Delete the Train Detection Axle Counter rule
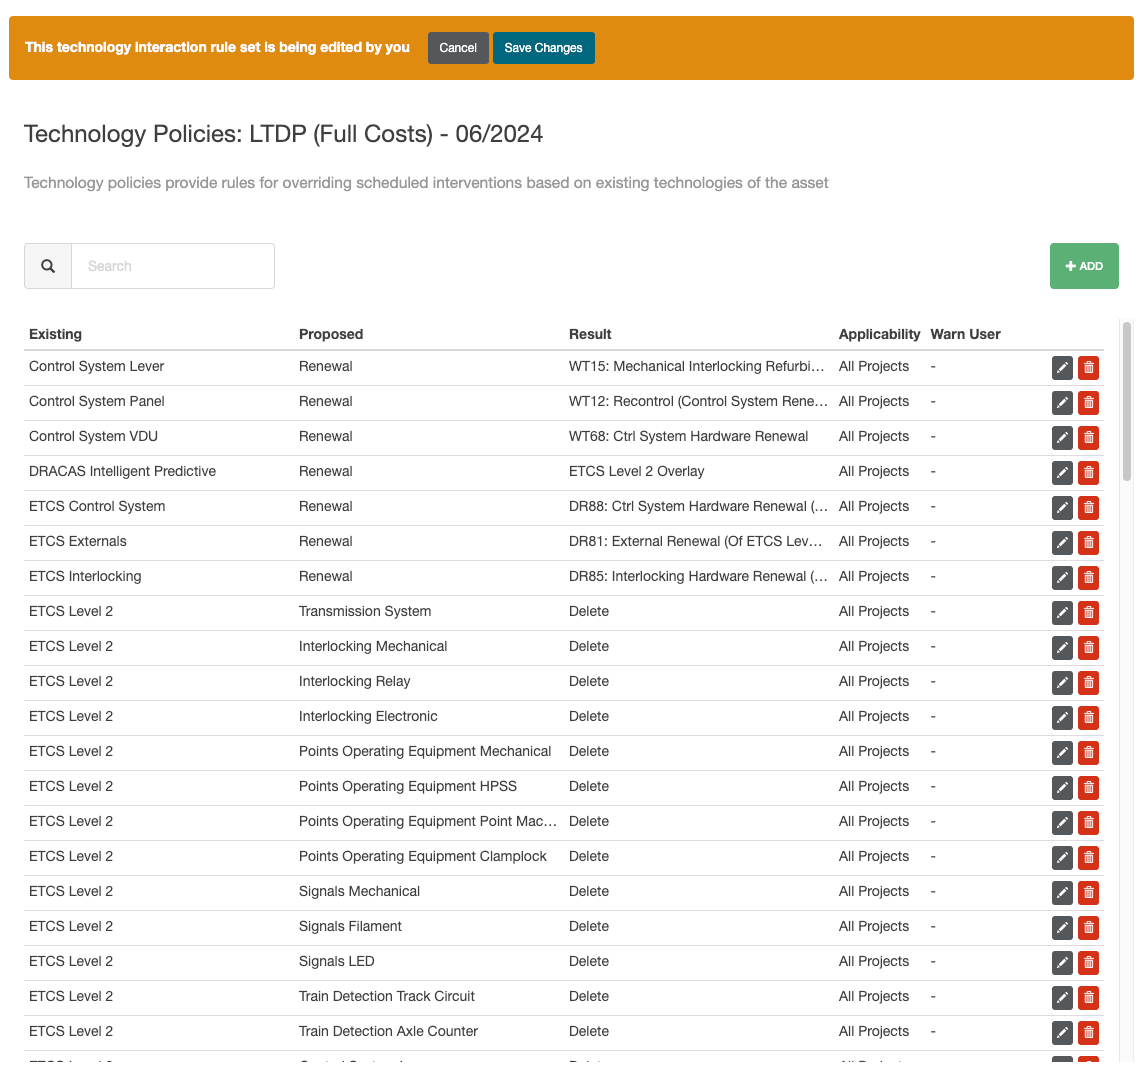Viewport: 1140px width, 1068px height. [x=1089, y=1032]
